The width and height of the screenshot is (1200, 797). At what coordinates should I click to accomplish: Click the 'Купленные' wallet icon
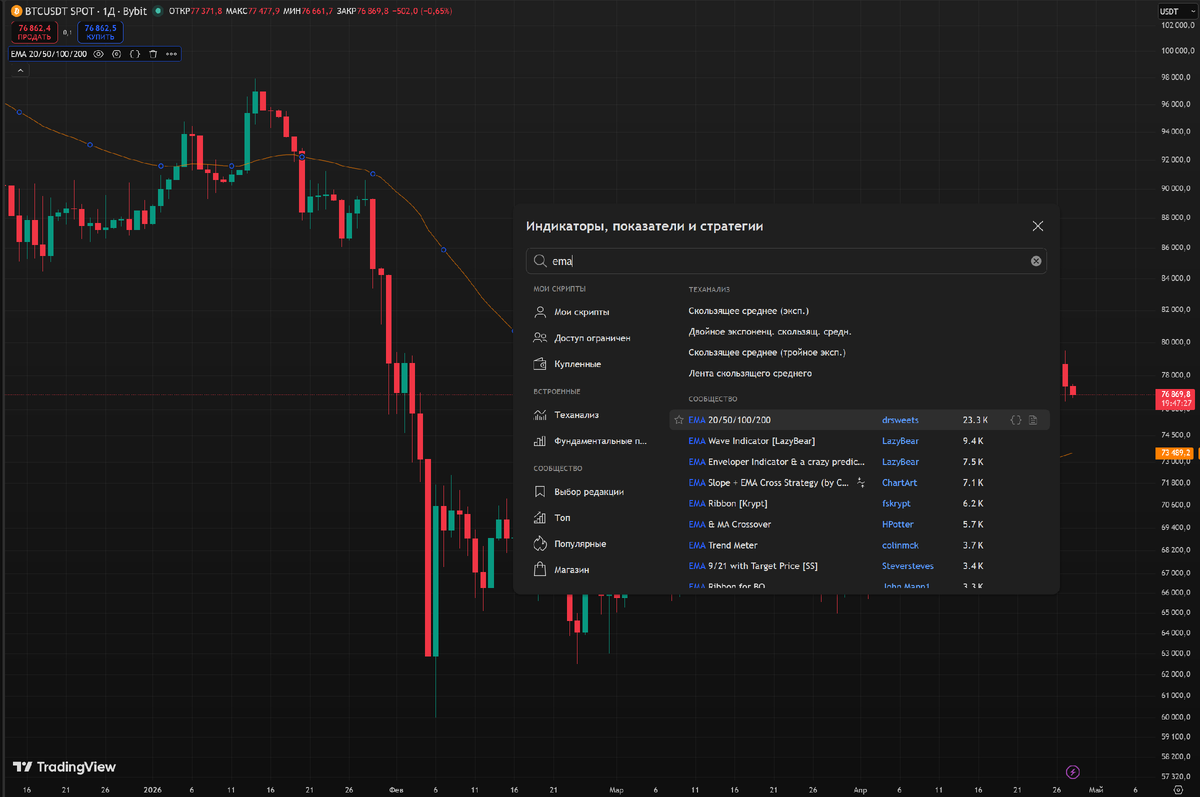coord(540,364)
